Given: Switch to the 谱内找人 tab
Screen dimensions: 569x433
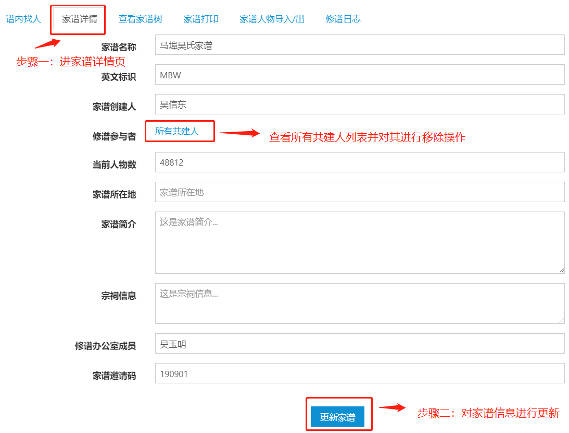Looking at the screenshot, I should 23,19.
